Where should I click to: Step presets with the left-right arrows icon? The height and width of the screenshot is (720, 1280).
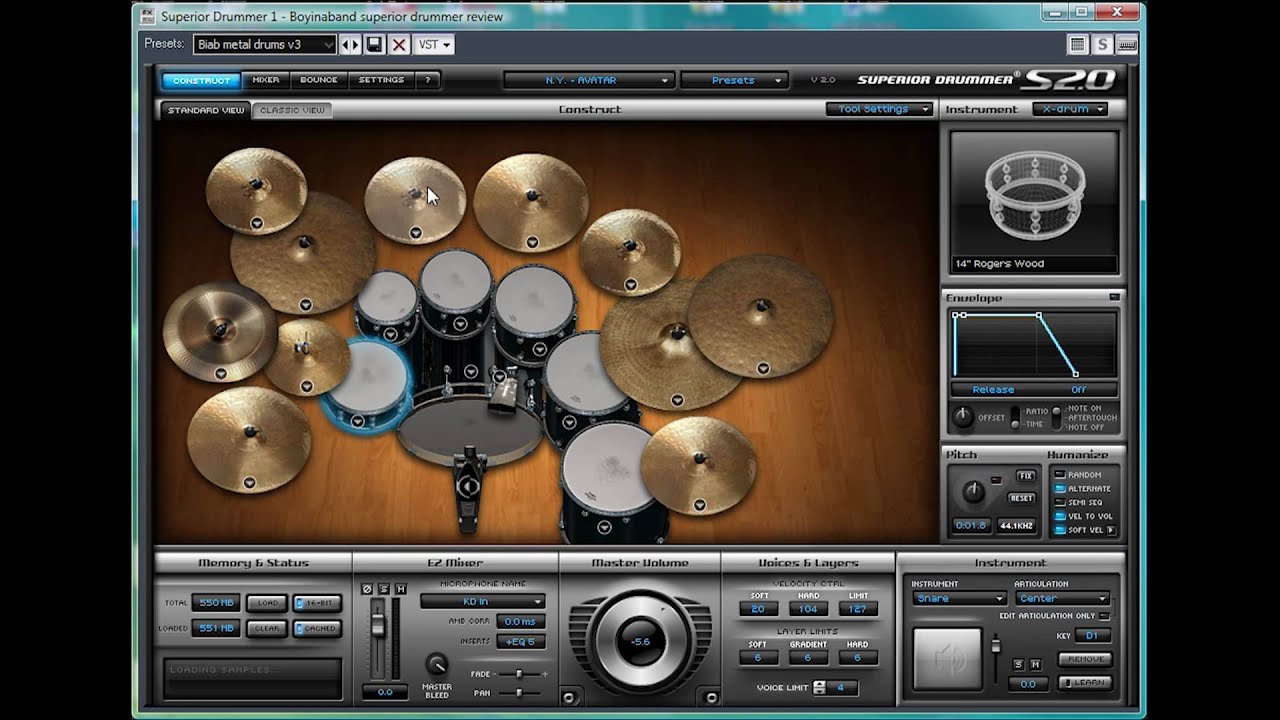350,44
